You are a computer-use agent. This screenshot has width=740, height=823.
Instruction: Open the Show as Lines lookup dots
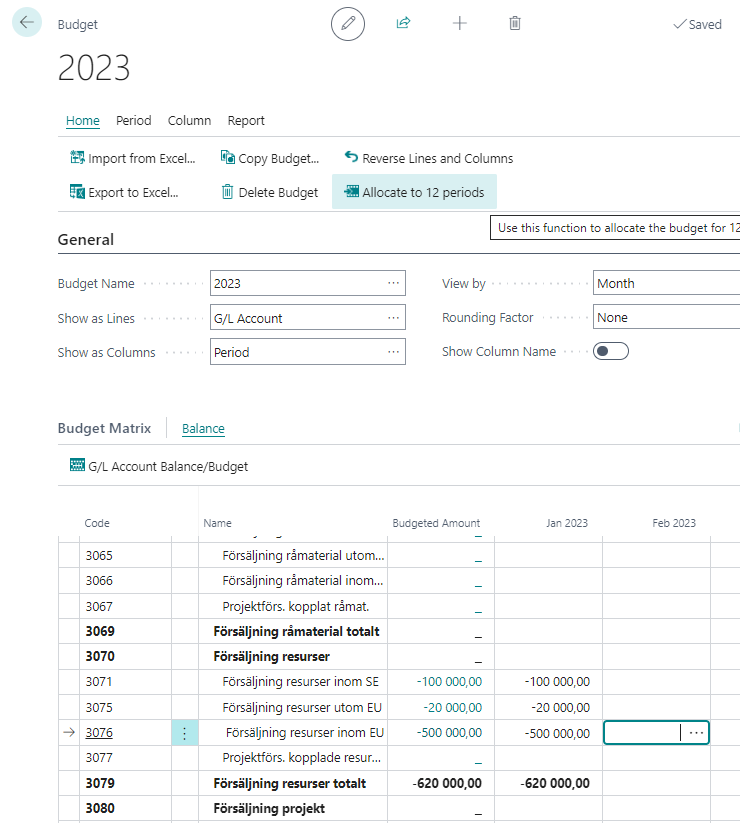(x=394, y=318)
